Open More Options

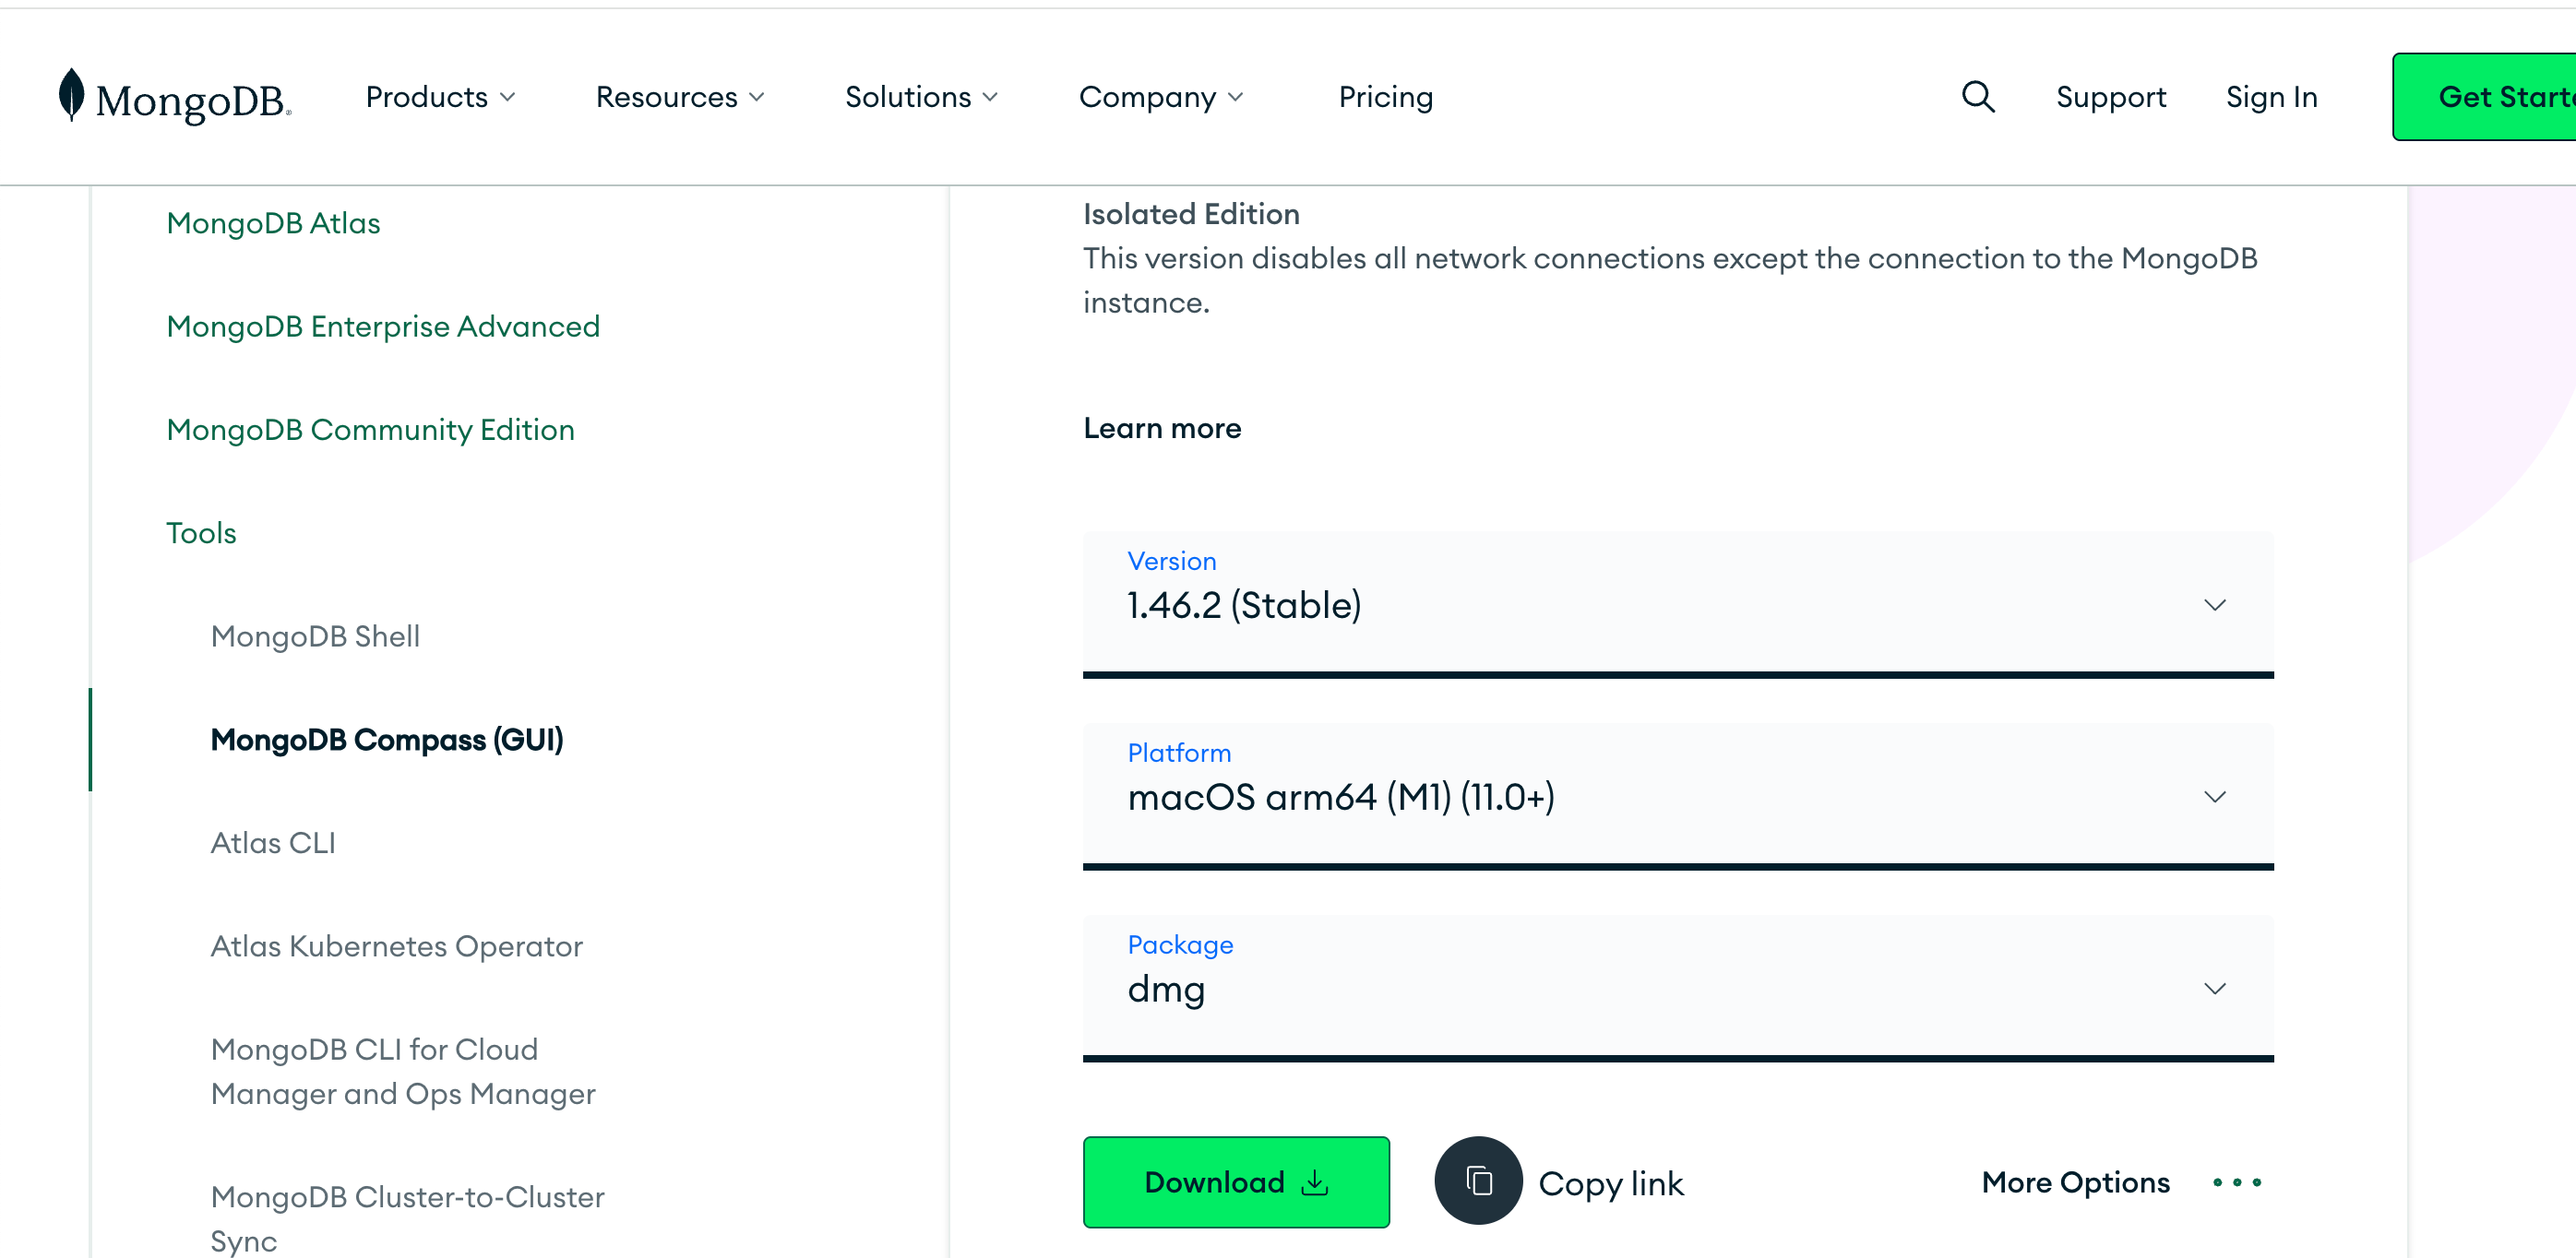click(2075, 1182)
